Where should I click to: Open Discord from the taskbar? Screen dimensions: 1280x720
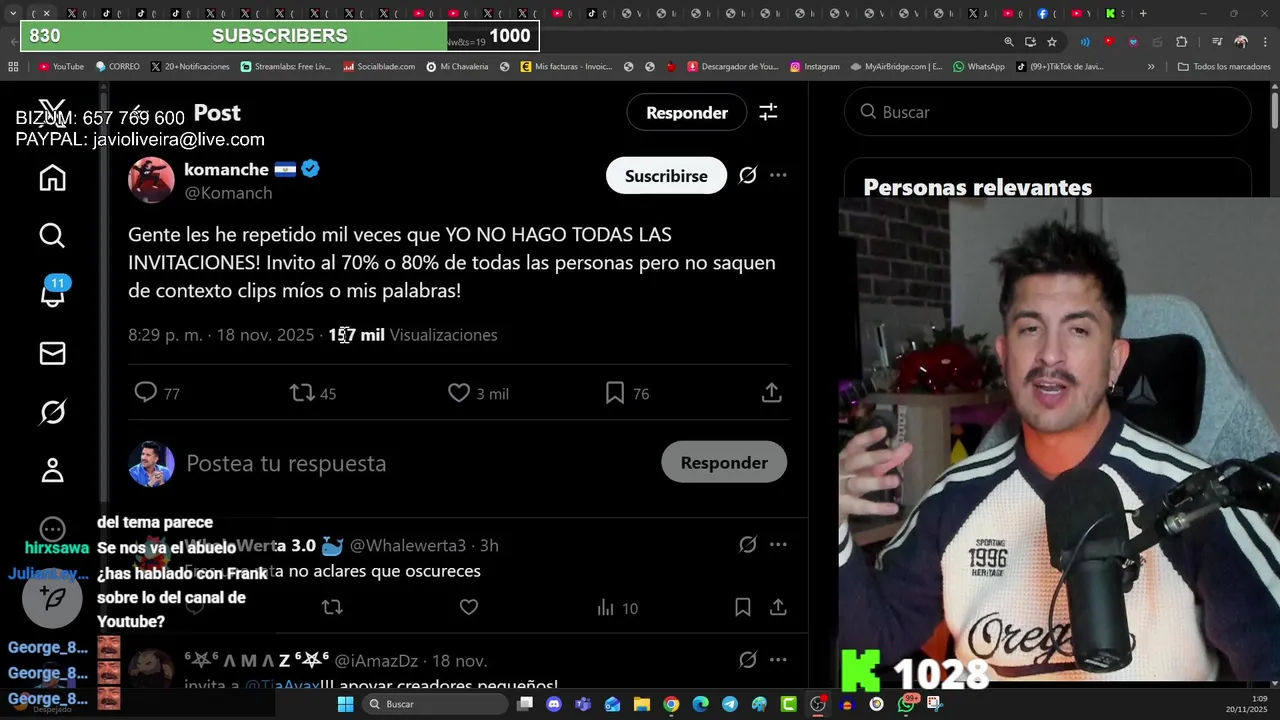[554, 704]
